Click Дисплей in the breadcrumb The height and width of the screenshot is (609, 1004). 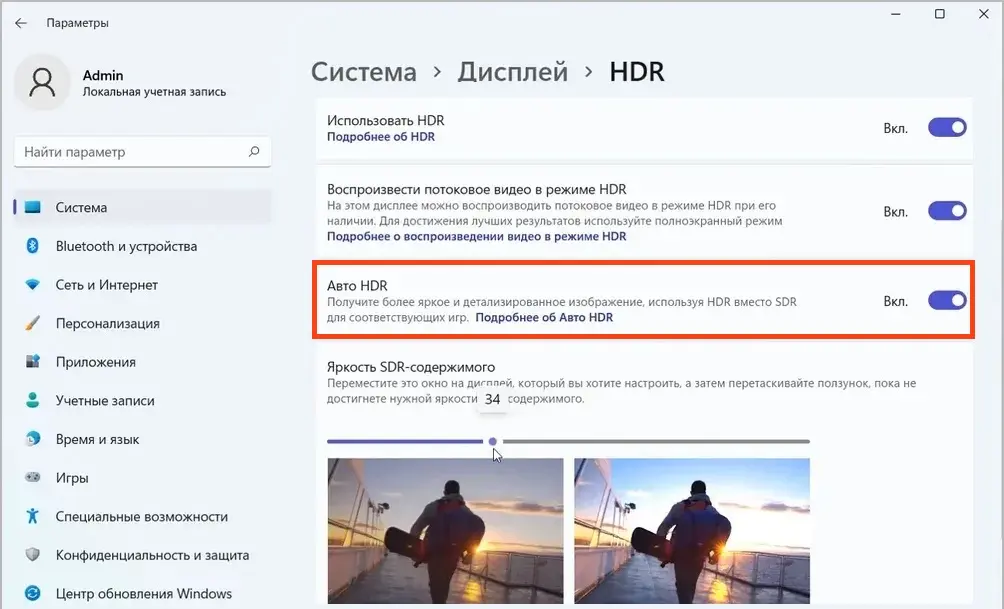pos(512,72)
